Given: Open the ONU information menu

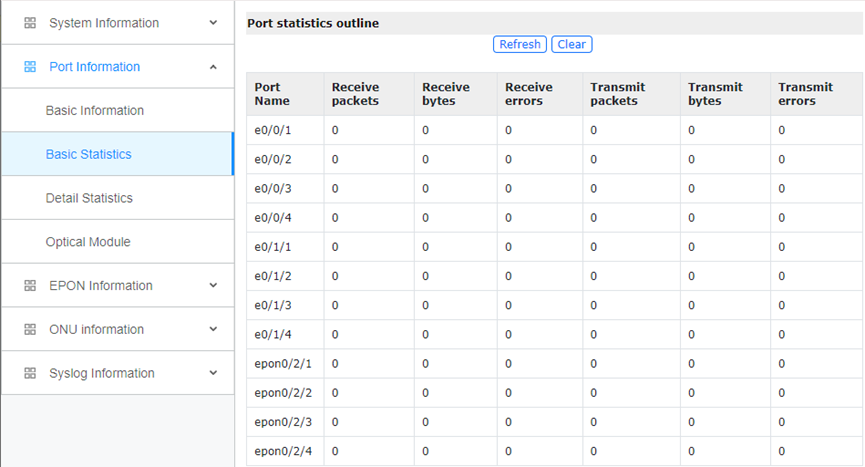Looking at the screenshot, I should (118, 329).
